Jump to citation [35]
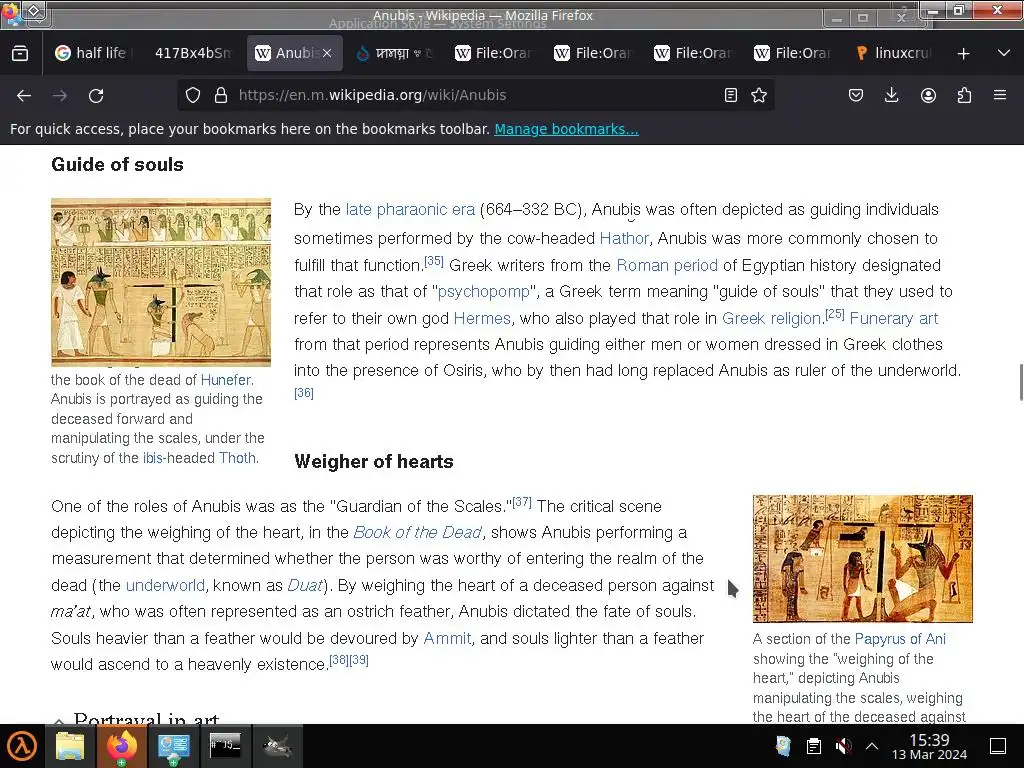 click(434, 261)
